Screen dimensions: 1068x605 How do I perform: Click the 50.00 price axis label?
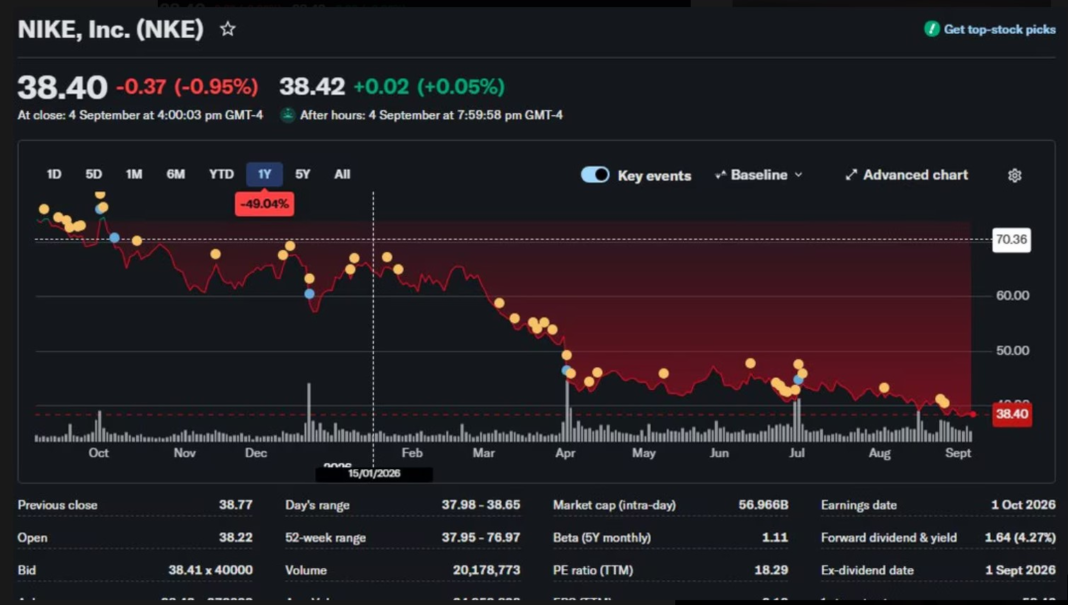pyautogui.click(x=1012, y=351)
